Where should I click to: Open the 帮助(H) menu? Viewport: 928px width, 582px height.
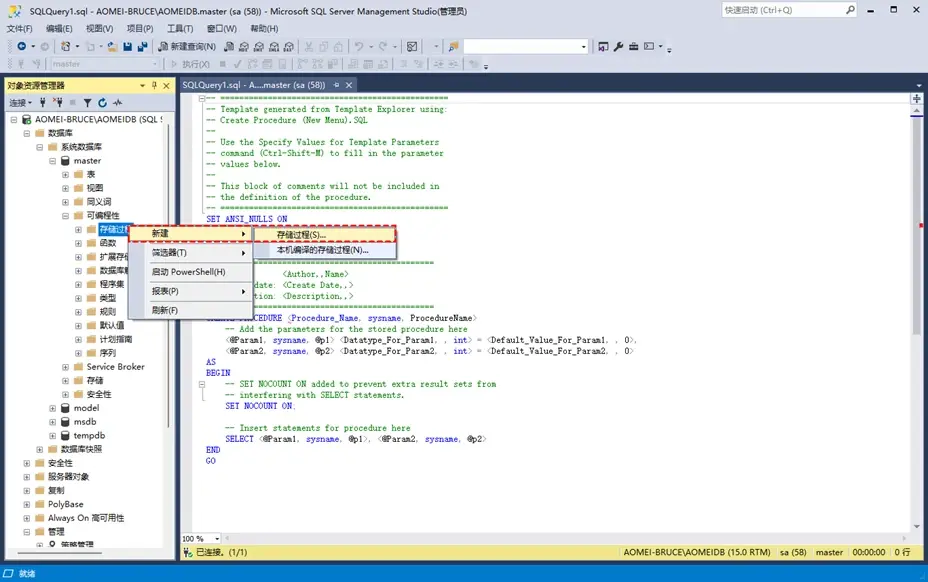[264, 28]
